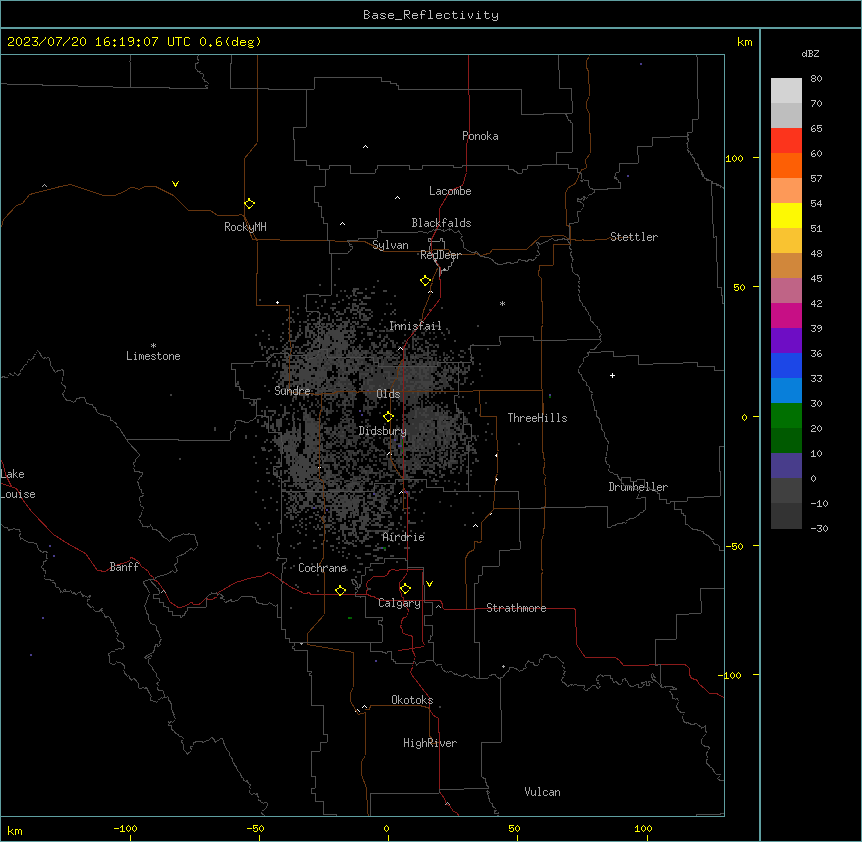Click the Cochrane town label
Image resolution: width=862 pixels, height=842 pixels.
click(322, 568)
